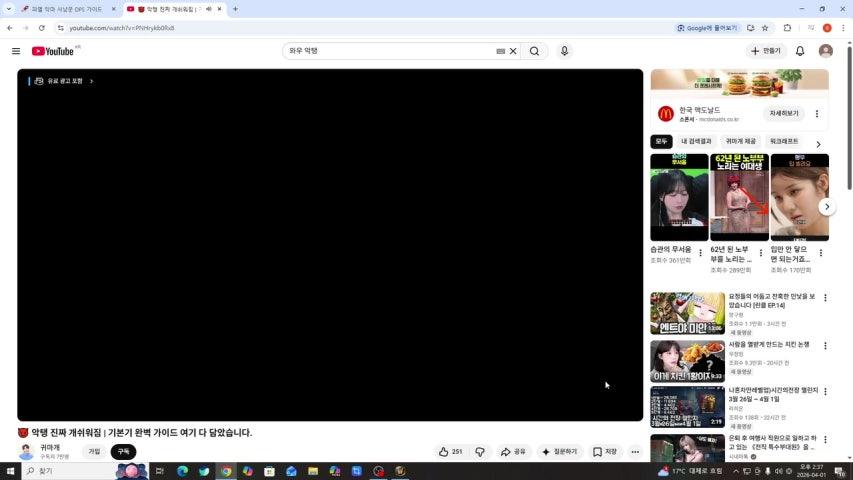Click the 자세히보기 button on the ad
853x480 pixels.
(783, 114)
